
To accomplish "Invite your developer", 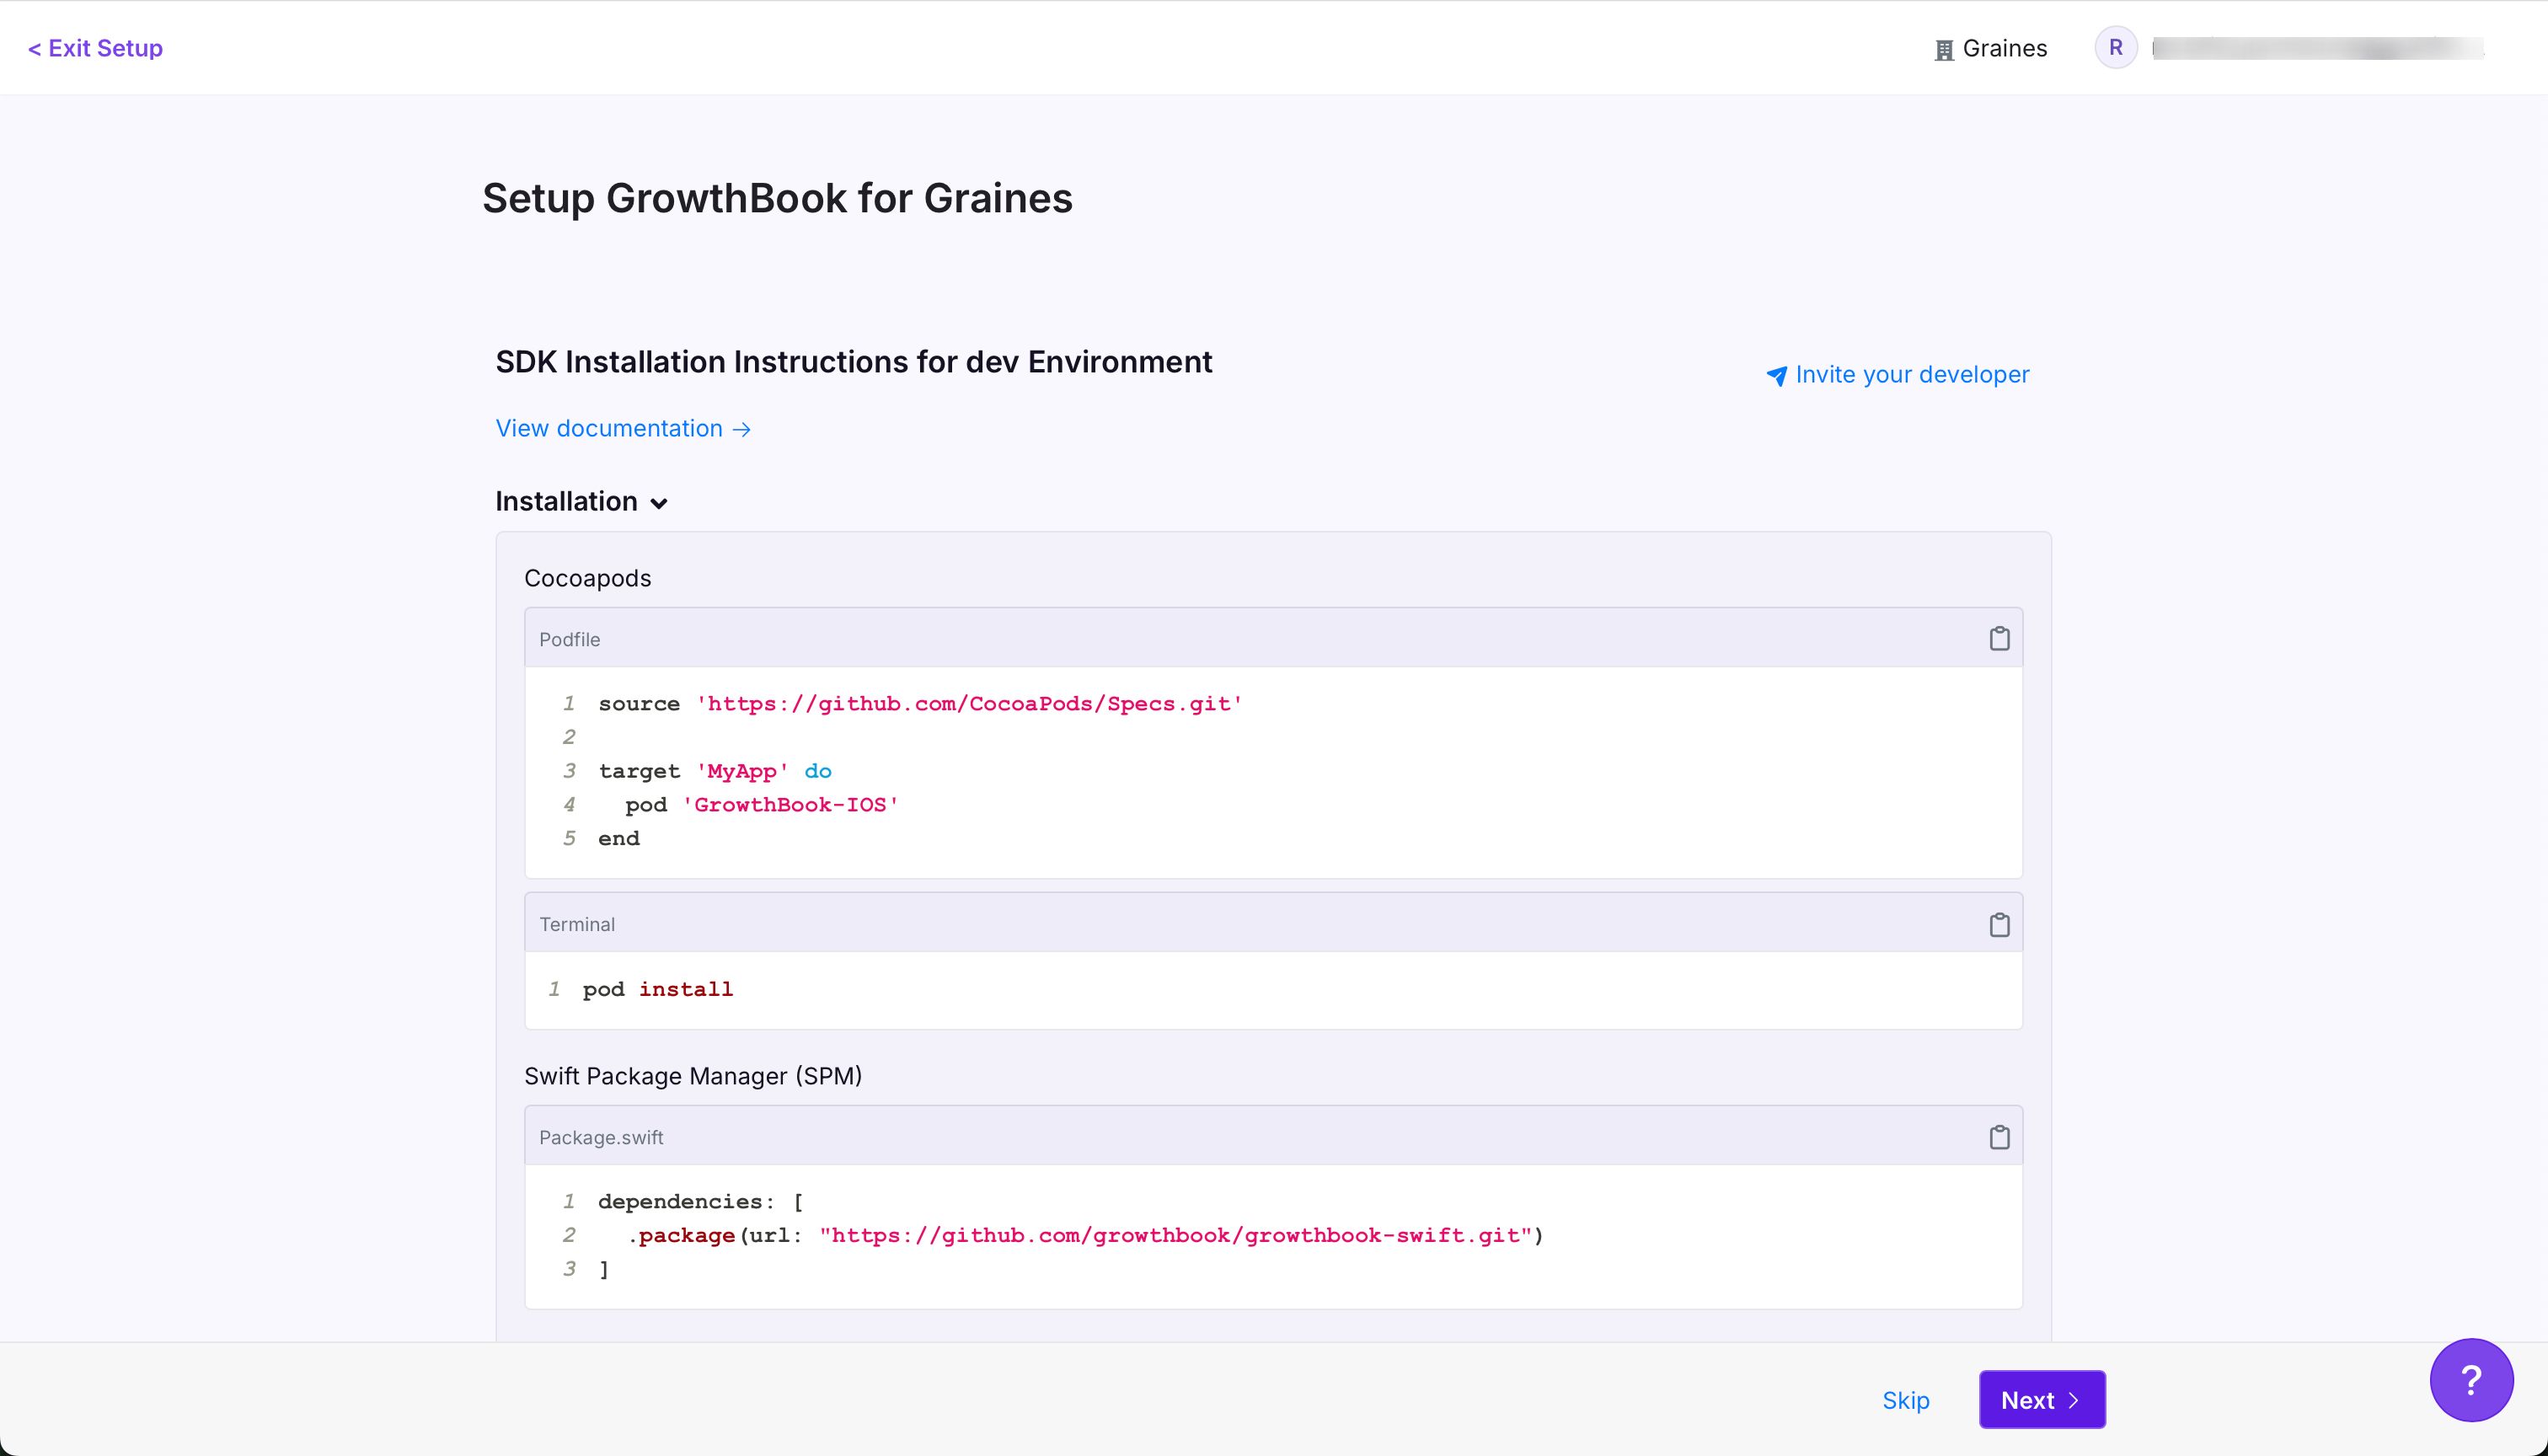I will 1898,374.
